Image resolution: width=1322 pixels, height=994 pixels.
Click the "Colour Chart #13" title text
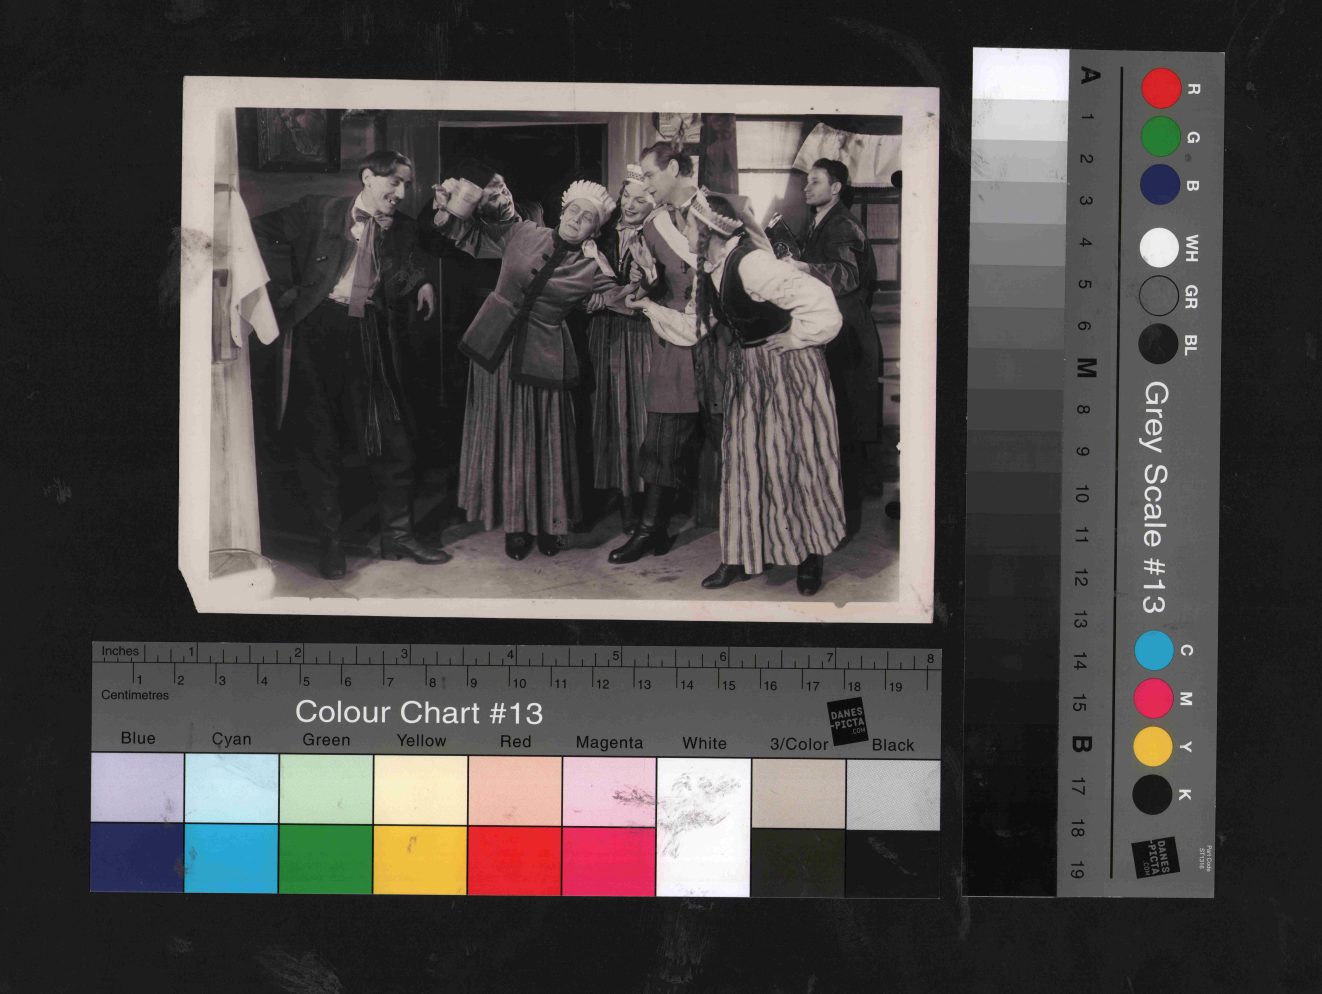(418, 713)
